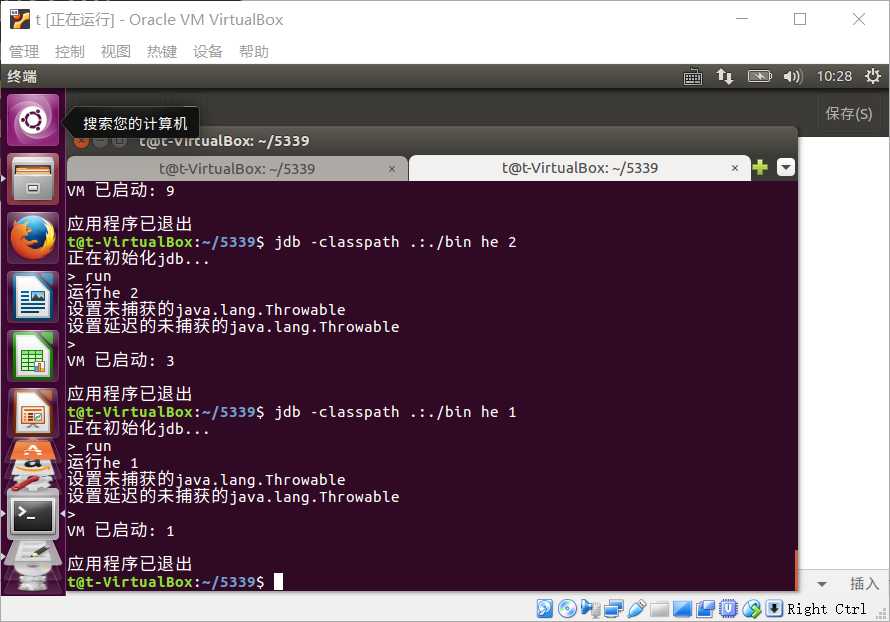The image size is (890, 622).
Task: Open Ubuntu Software Center launcher icon
Action: [33, 452]
